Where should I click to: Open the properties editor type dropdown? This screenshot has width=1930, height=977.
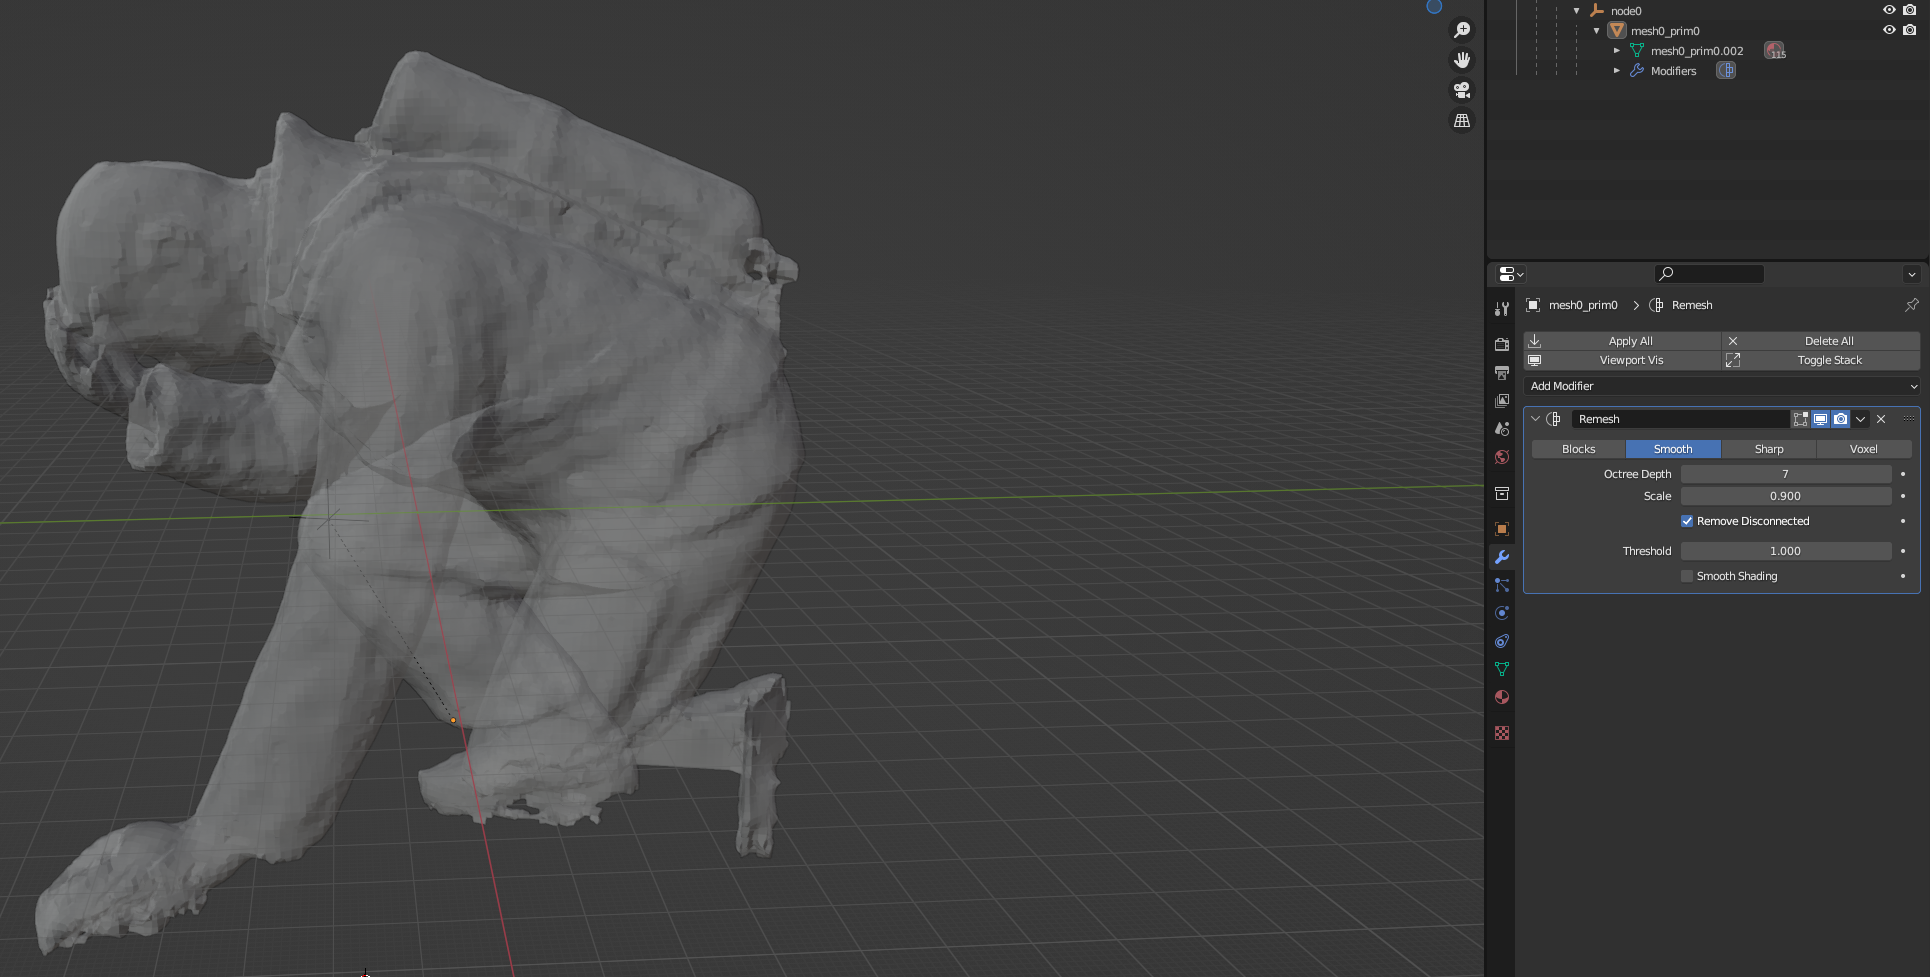pyautogui.click(x=1511, y=274)
